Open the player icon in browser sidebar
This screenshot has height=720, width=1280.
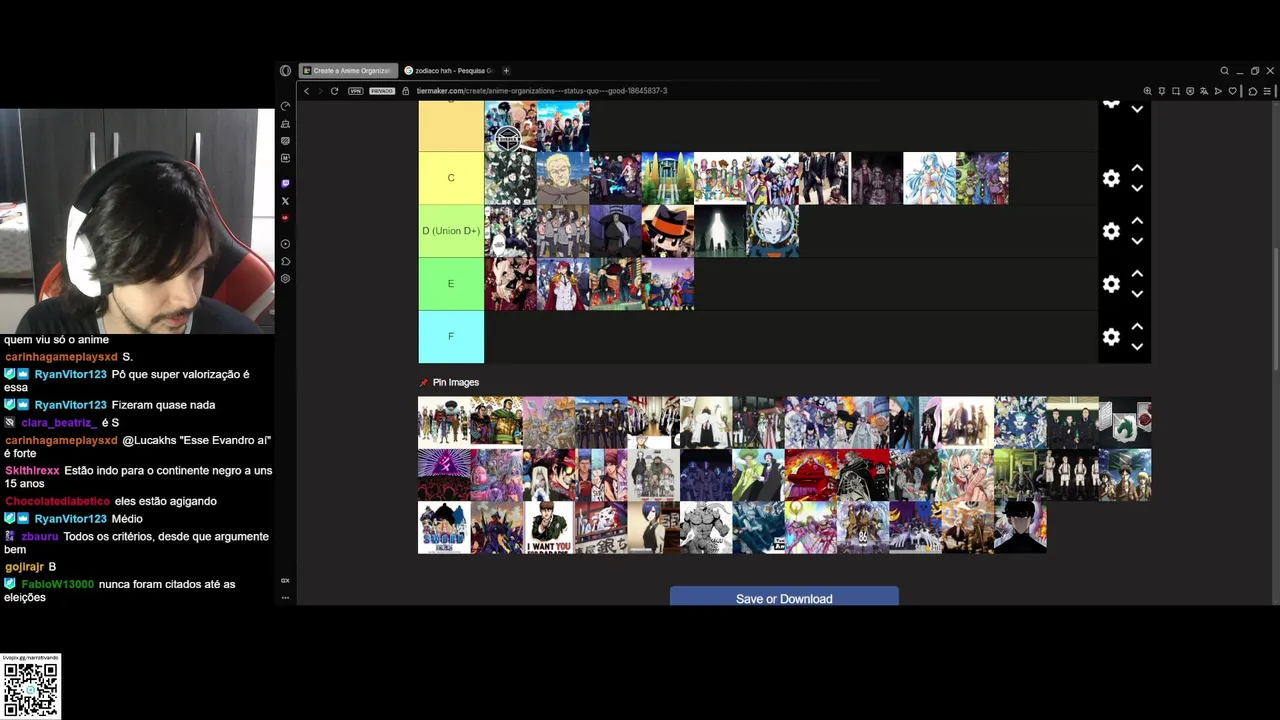(285, 244)
